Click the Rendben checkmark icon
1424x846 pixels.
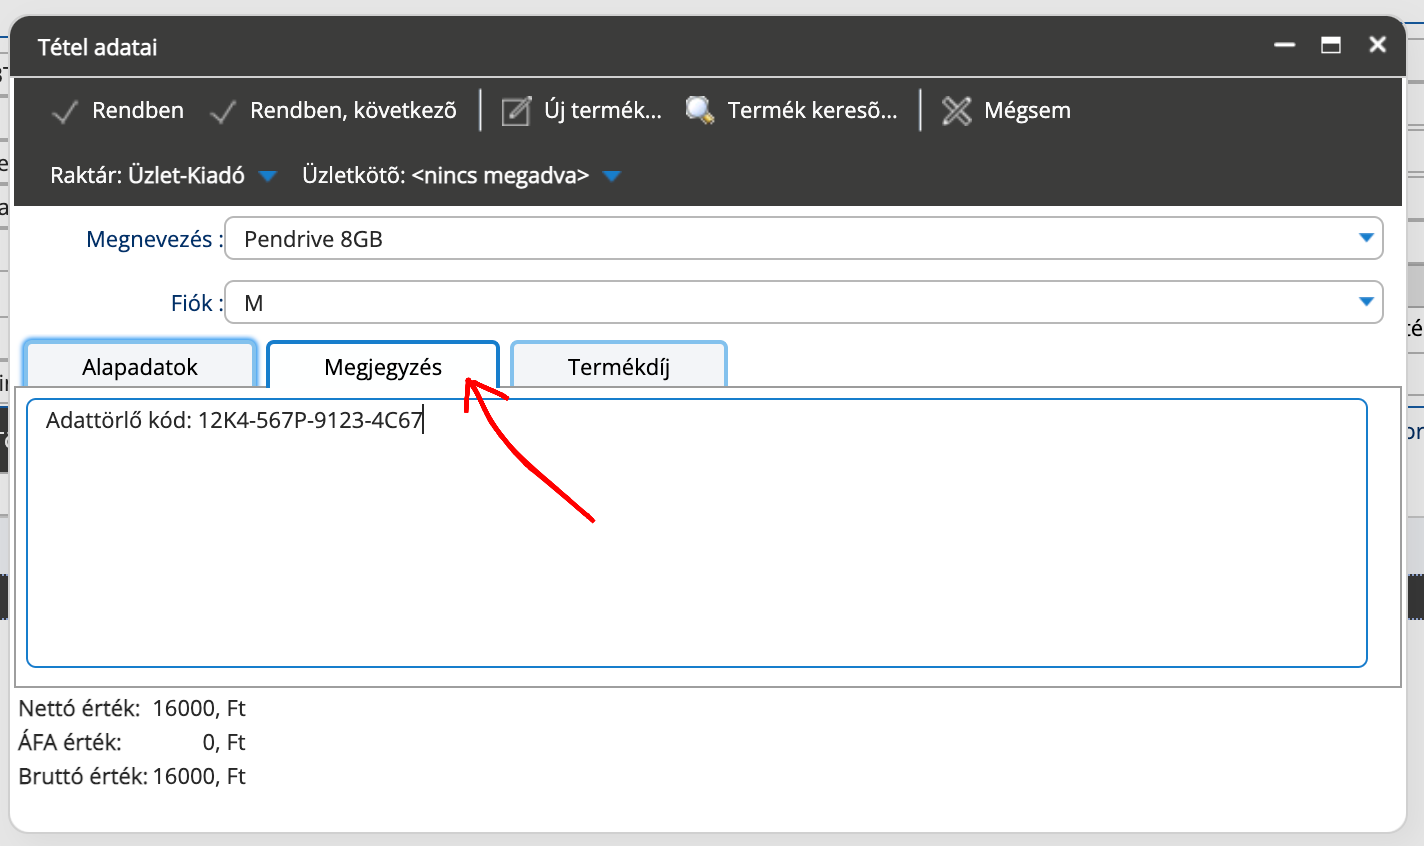pyautogui.click(x=65, y=111)
